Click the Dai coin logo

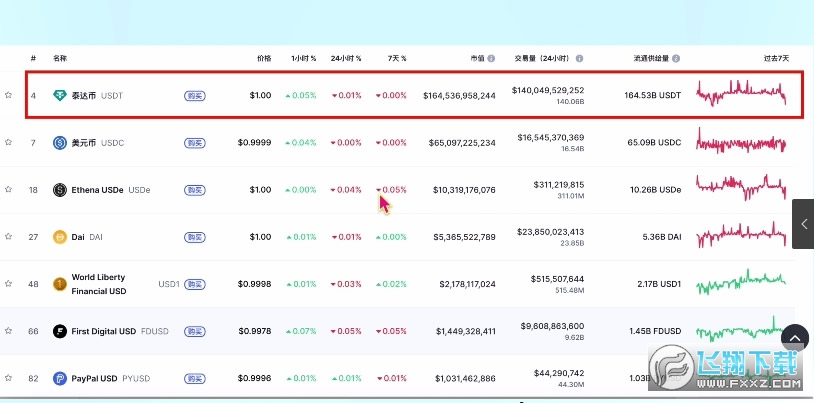pos(60,237)
